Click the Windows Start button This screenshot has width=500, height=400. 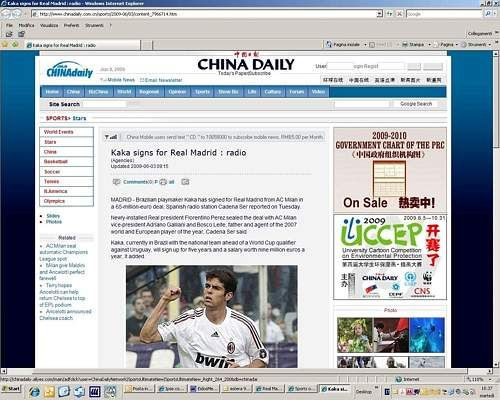pos(11,389)
